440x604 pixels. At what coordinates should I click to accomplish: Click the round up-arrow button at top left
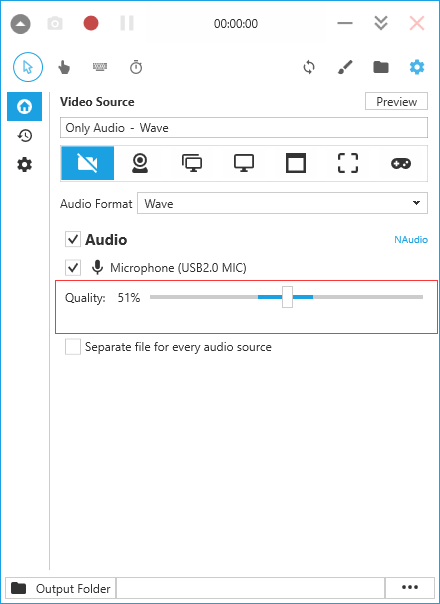[20, 24]
